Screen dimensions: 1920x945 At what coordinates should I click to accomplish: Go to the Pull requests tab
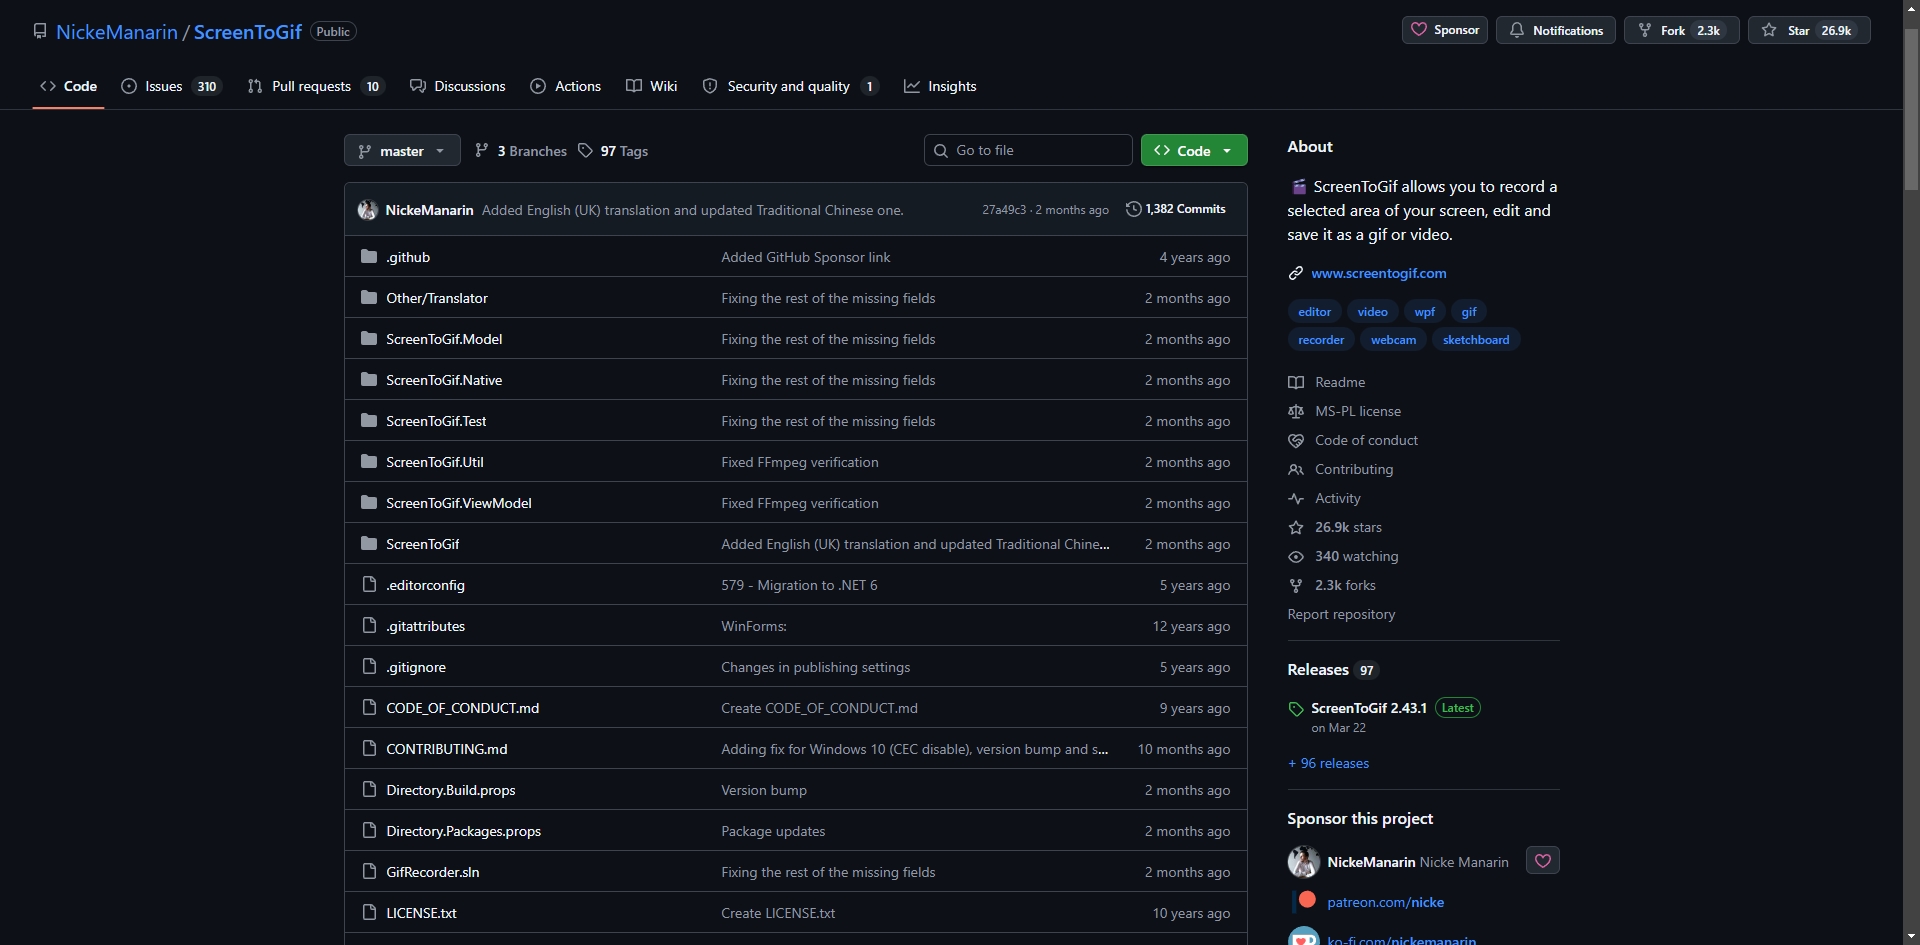(316, 86)
